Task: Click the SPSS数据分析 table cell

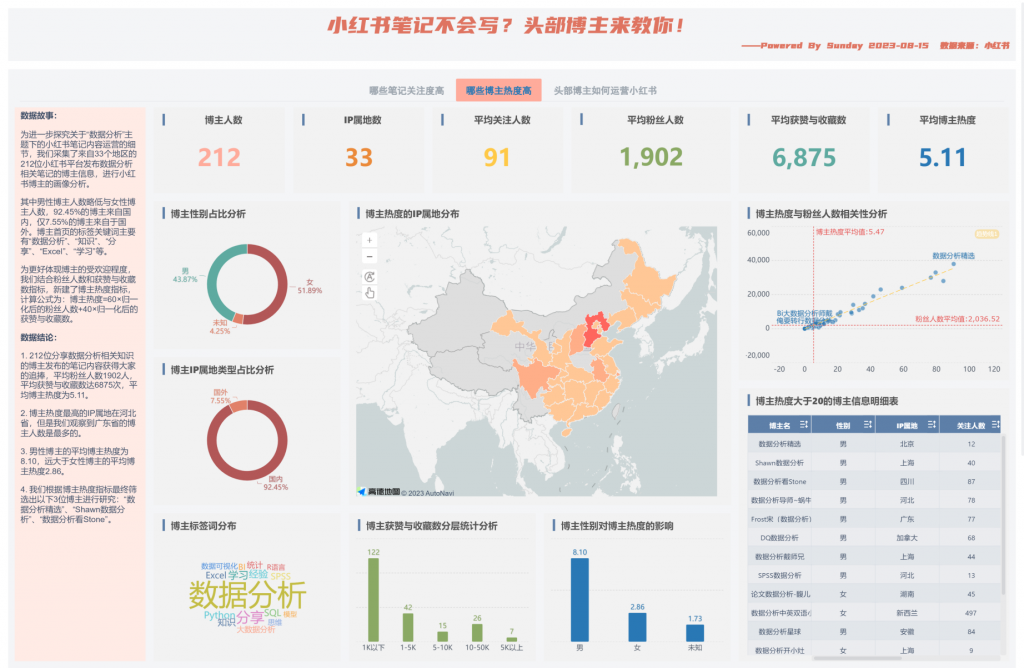Action: pos(779,575)
